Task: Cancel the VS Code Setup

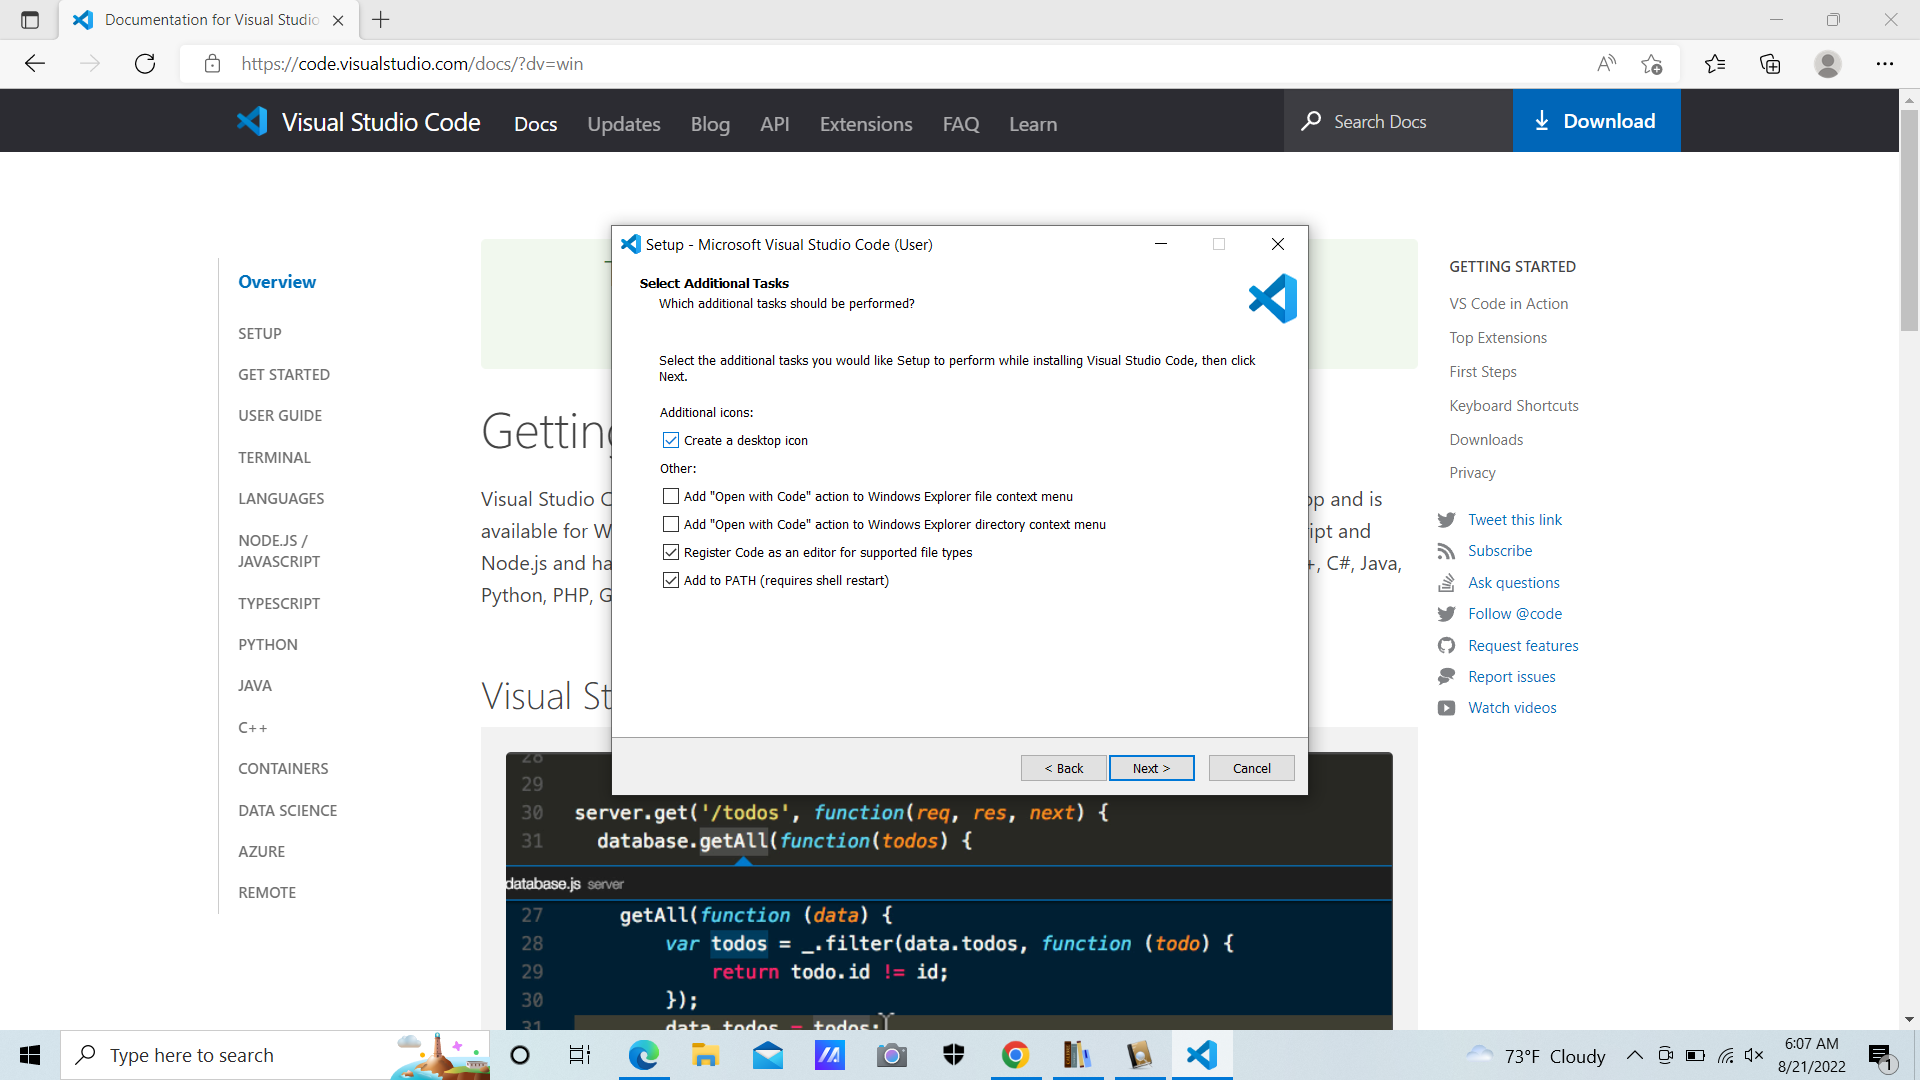Action: (1251, 768)
